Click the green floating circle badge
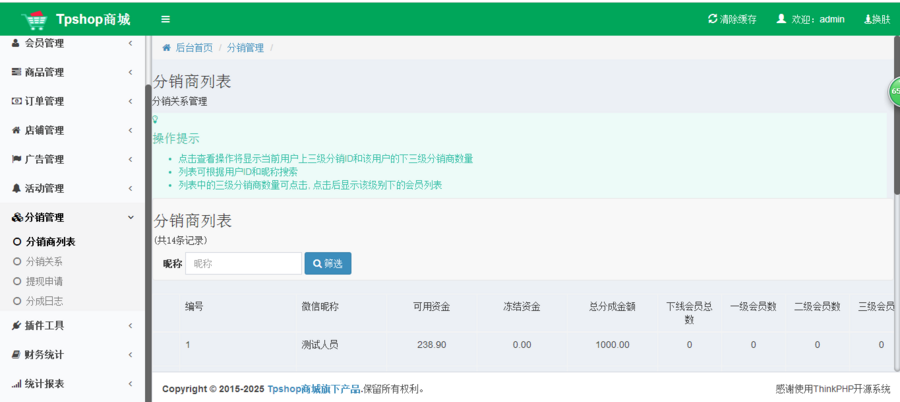Image resolution: width=900 pixels, height=402 pixels. pyautogui.click(x=894, y=91)
